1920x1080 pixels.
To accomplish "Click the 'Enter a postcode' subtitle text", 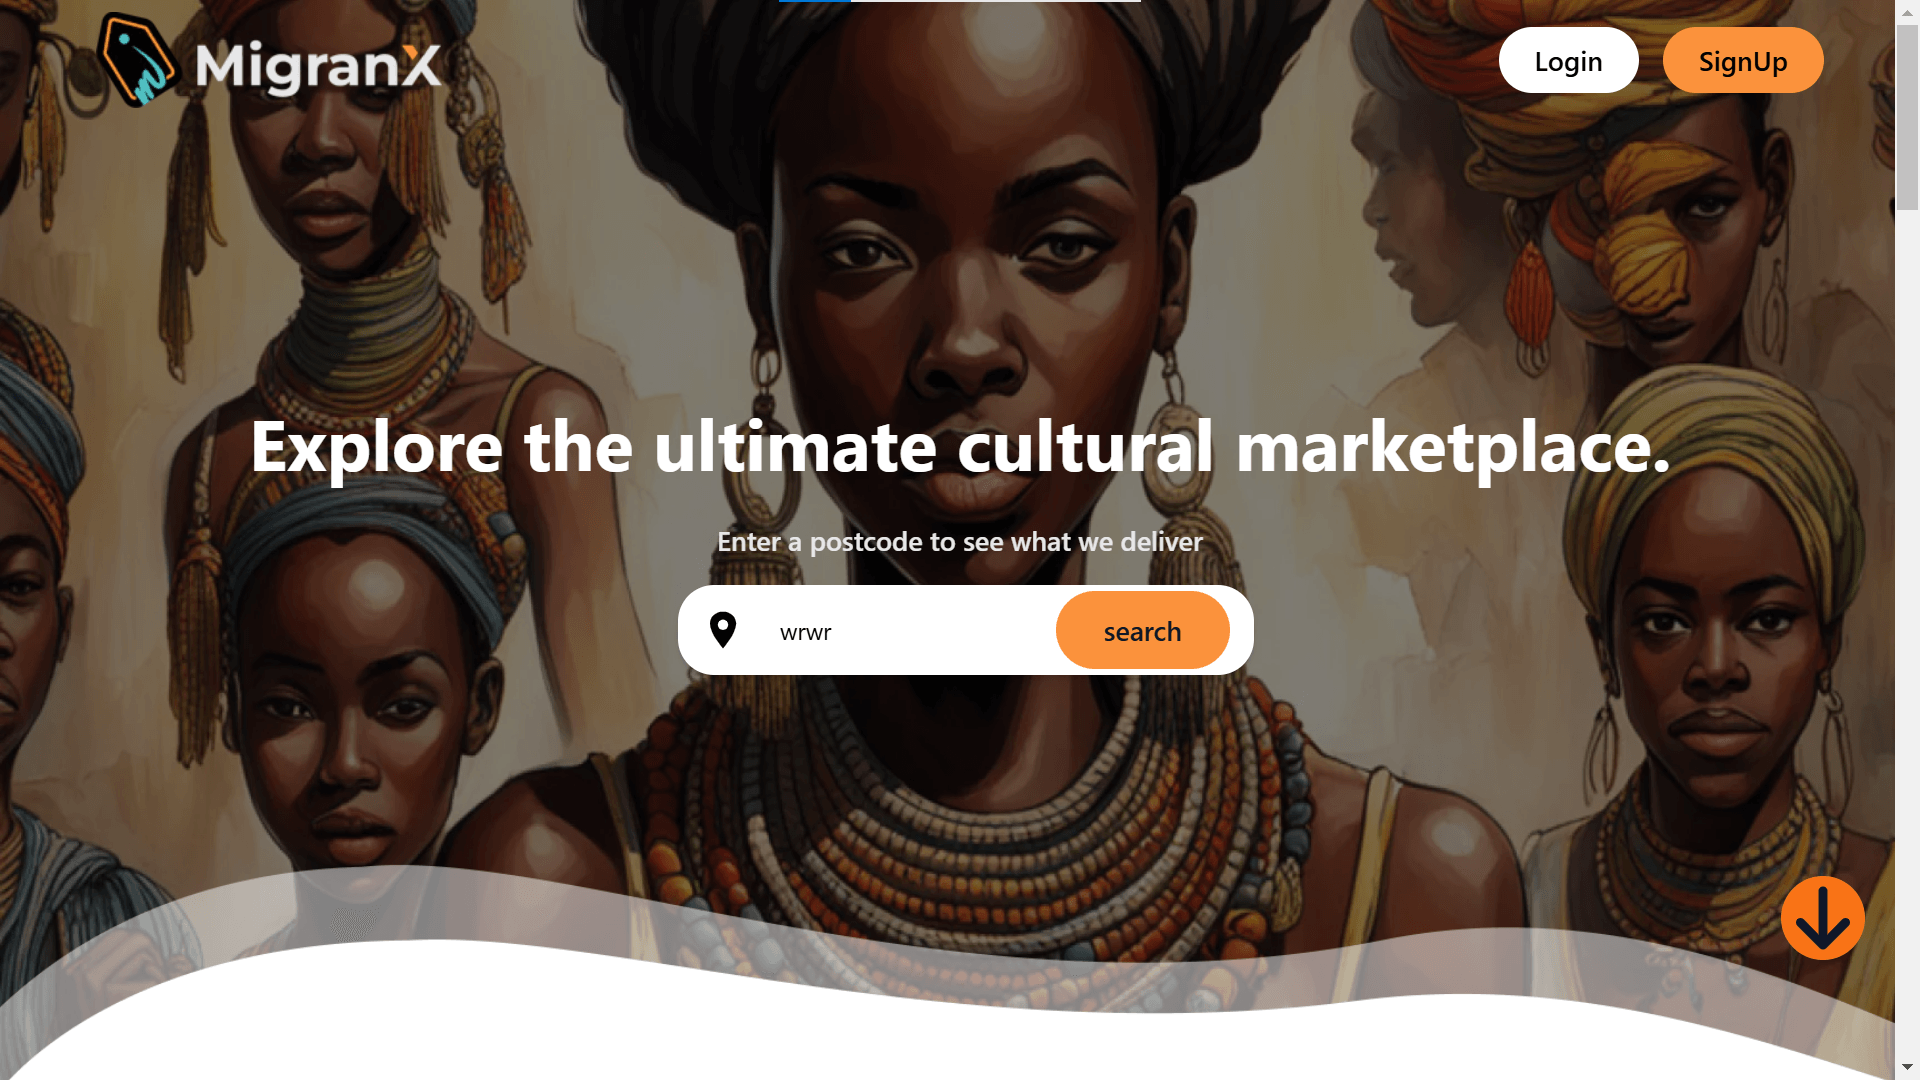I will (x=960, y=542).
